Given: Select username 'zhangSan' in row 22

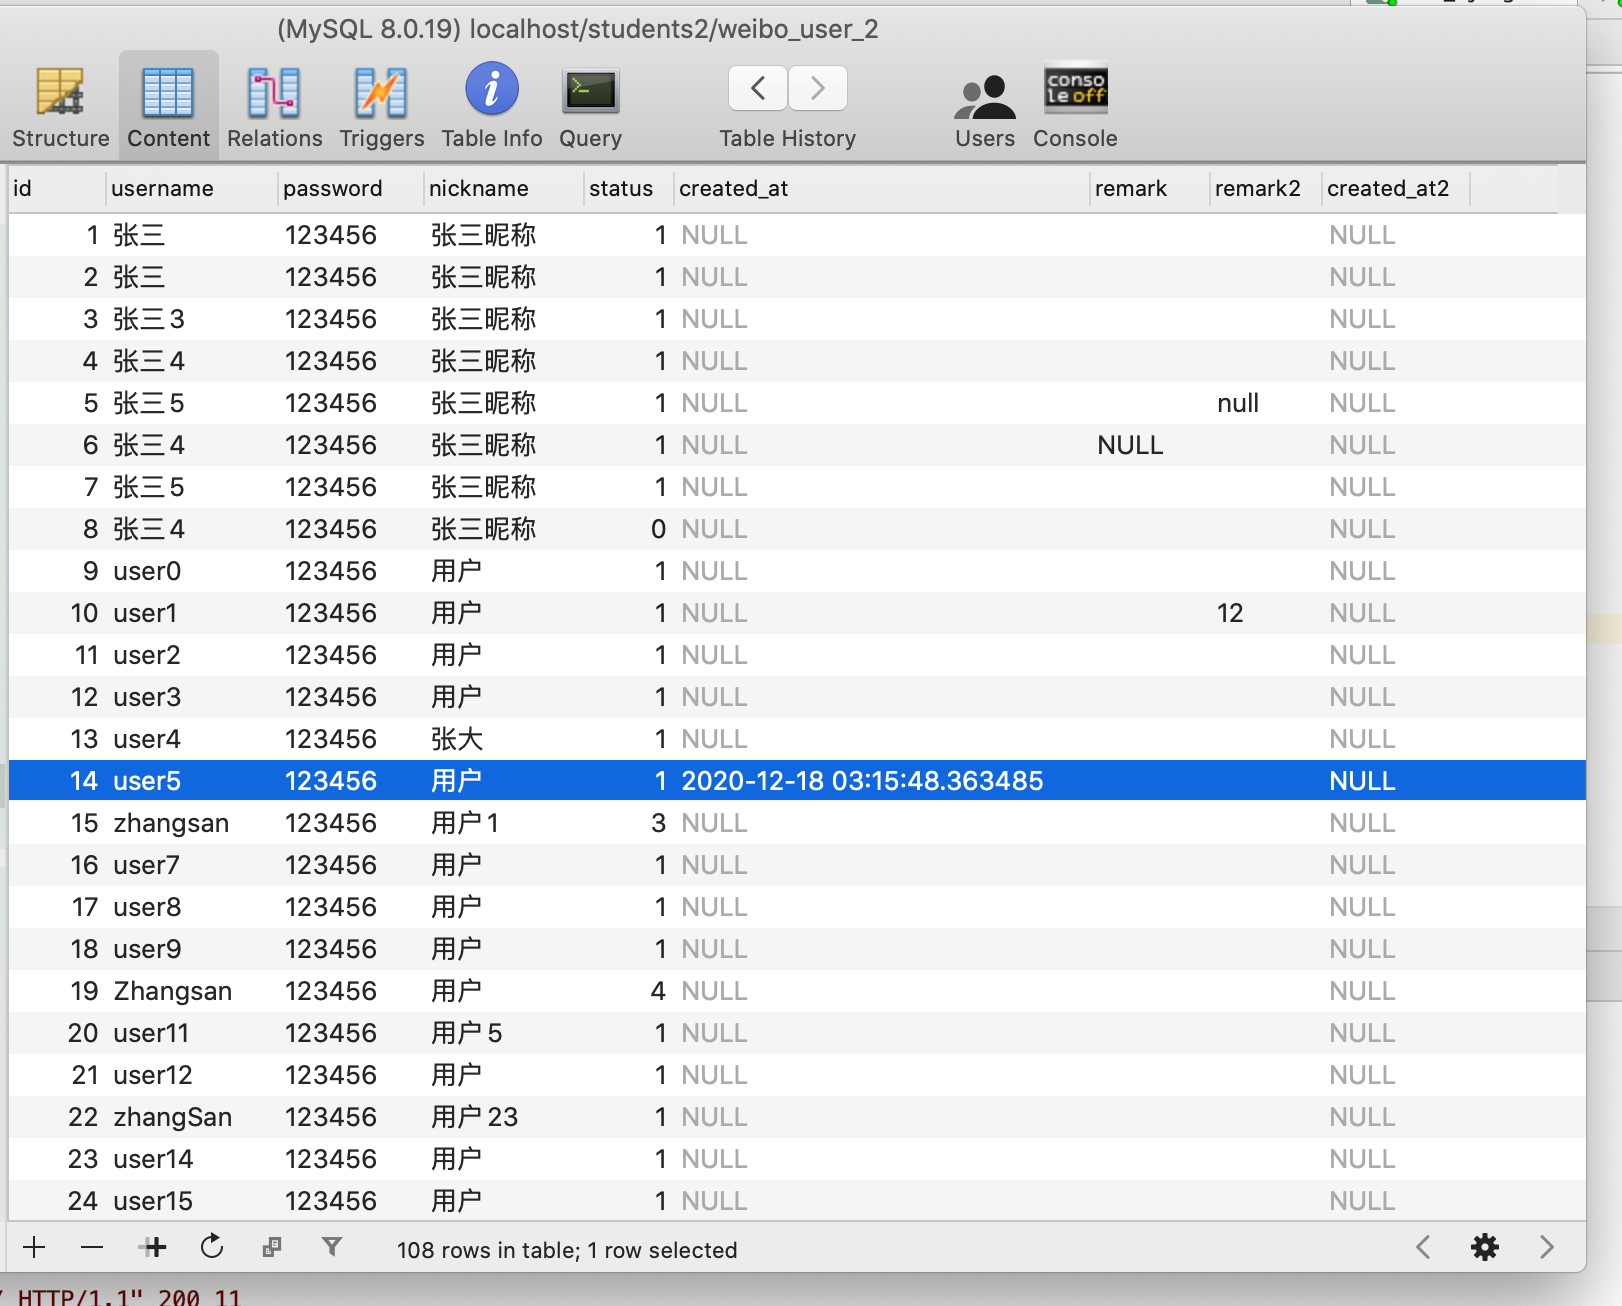Looking at the screenshot, I should (x=172, y=1117).
